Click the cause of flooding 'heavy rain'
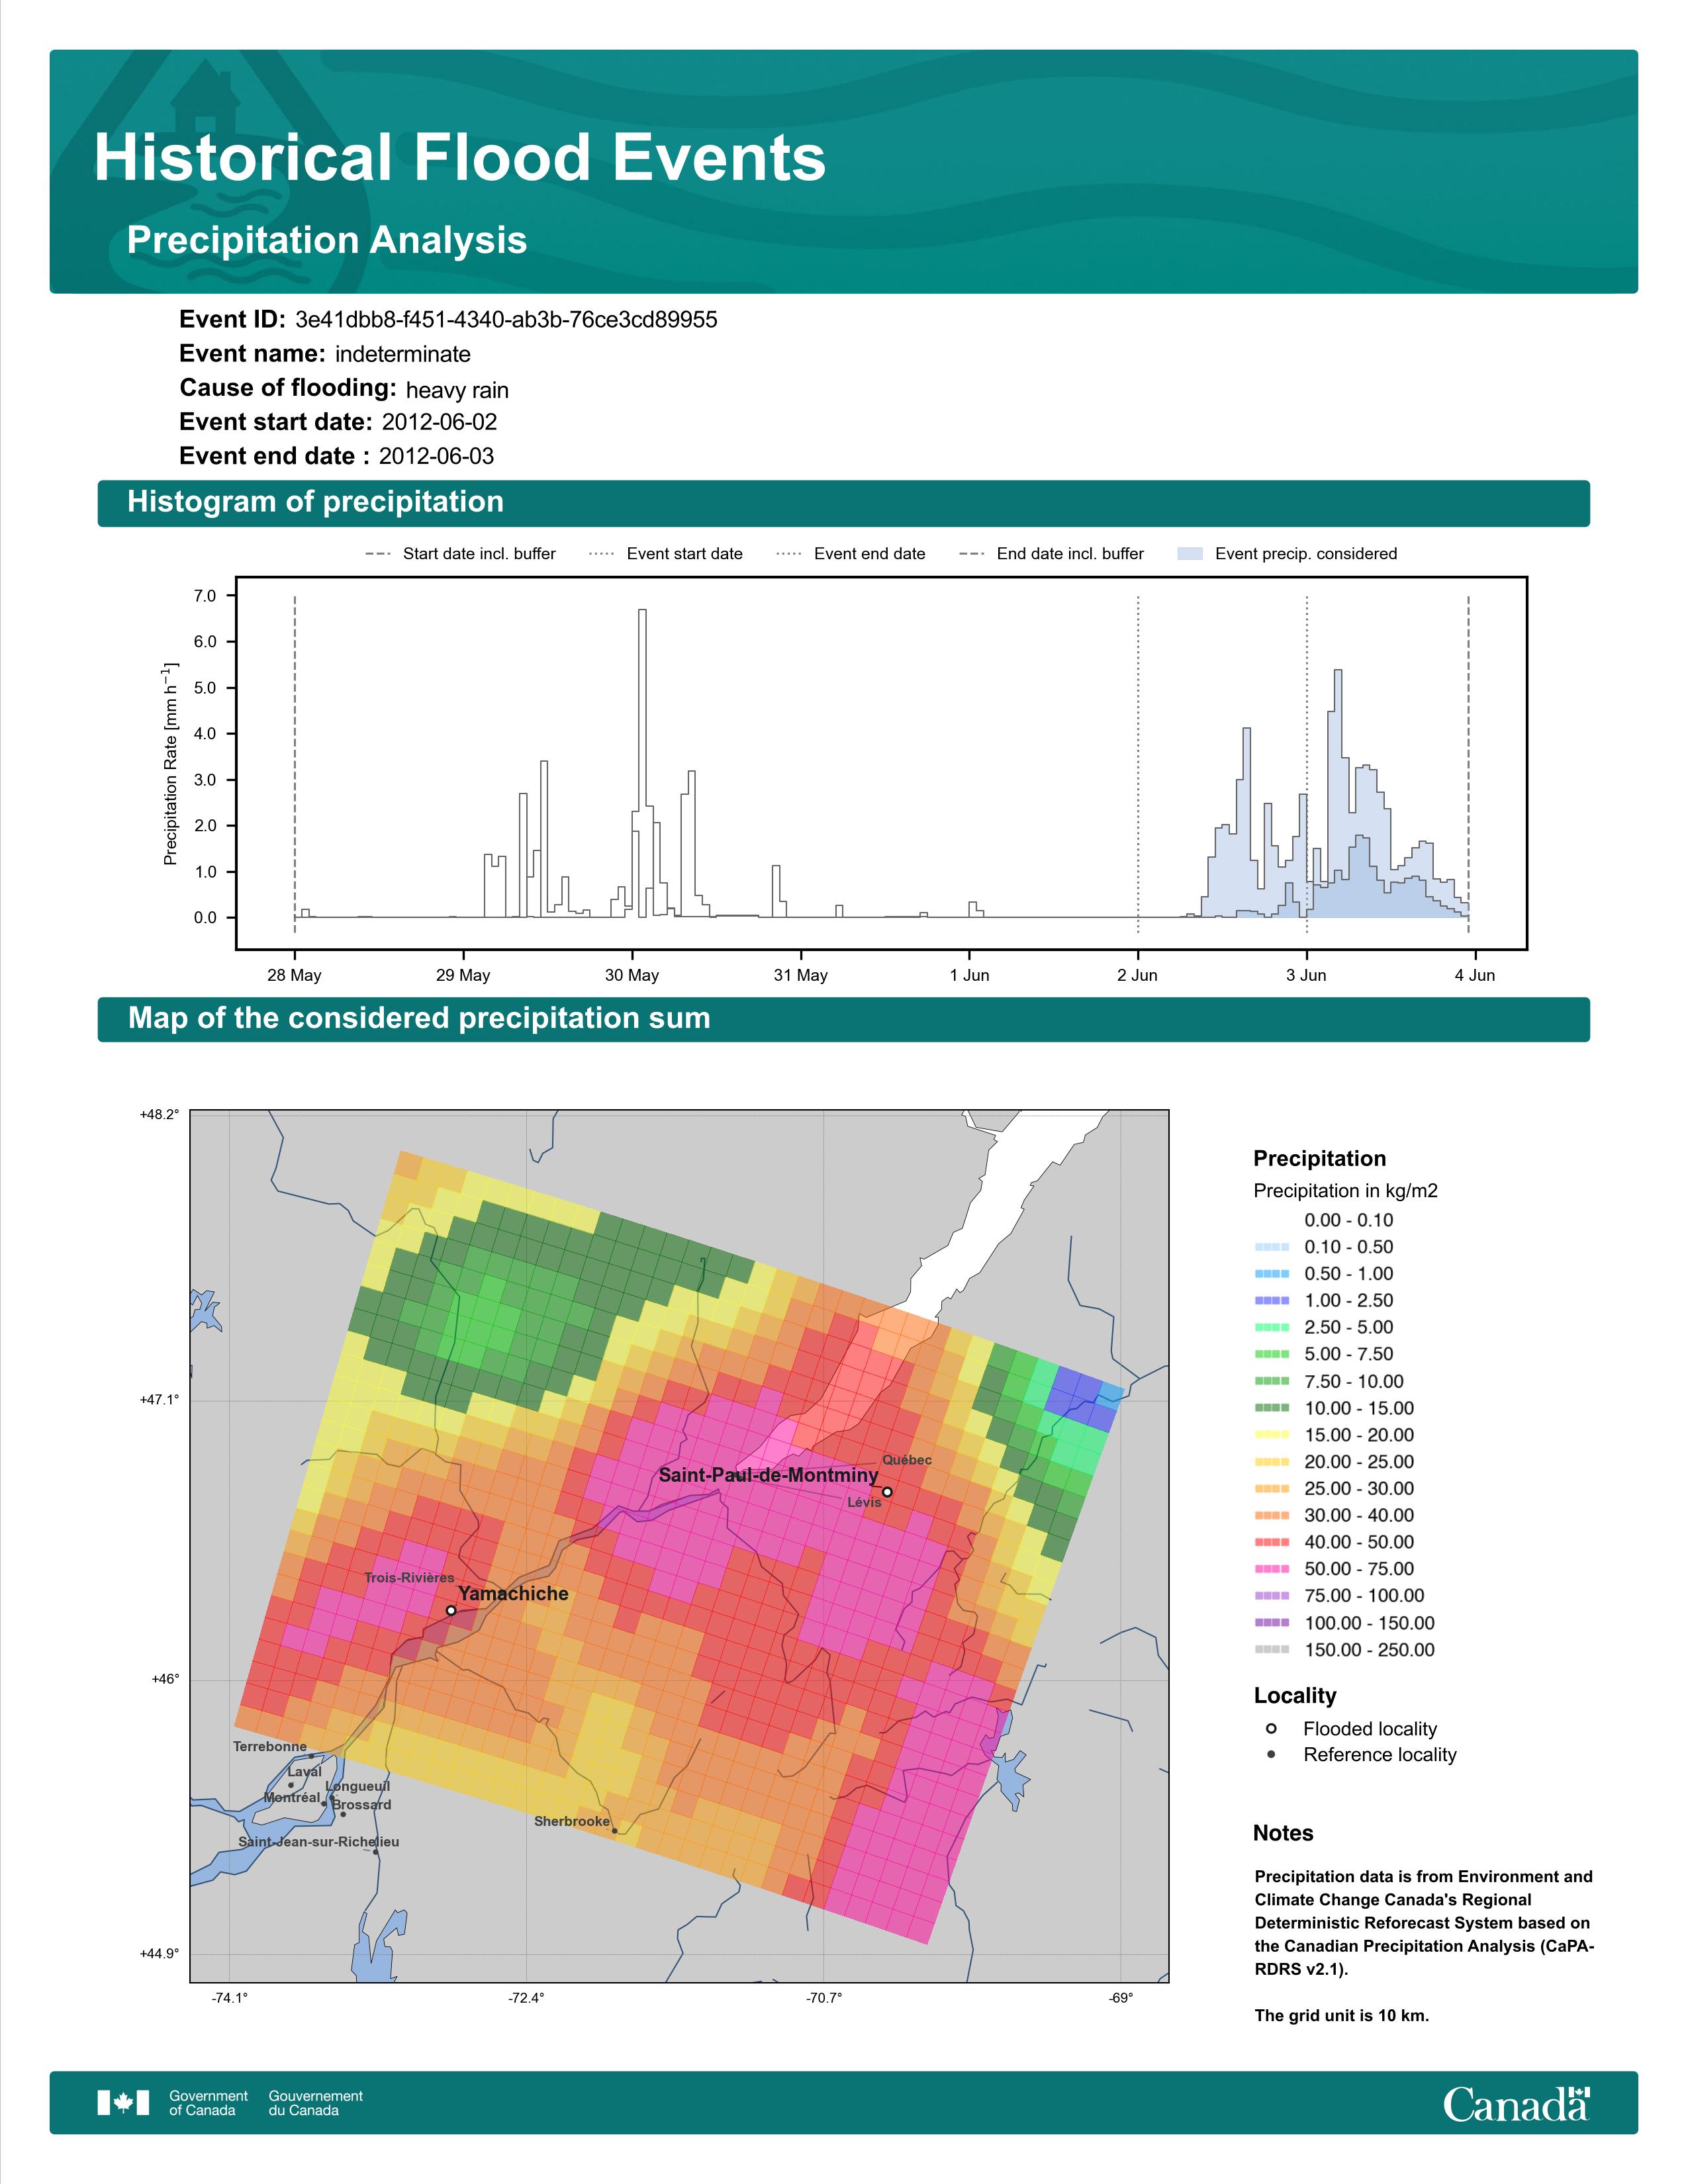This screenshot has width=1688, height=2184. (x=457, y=390)
